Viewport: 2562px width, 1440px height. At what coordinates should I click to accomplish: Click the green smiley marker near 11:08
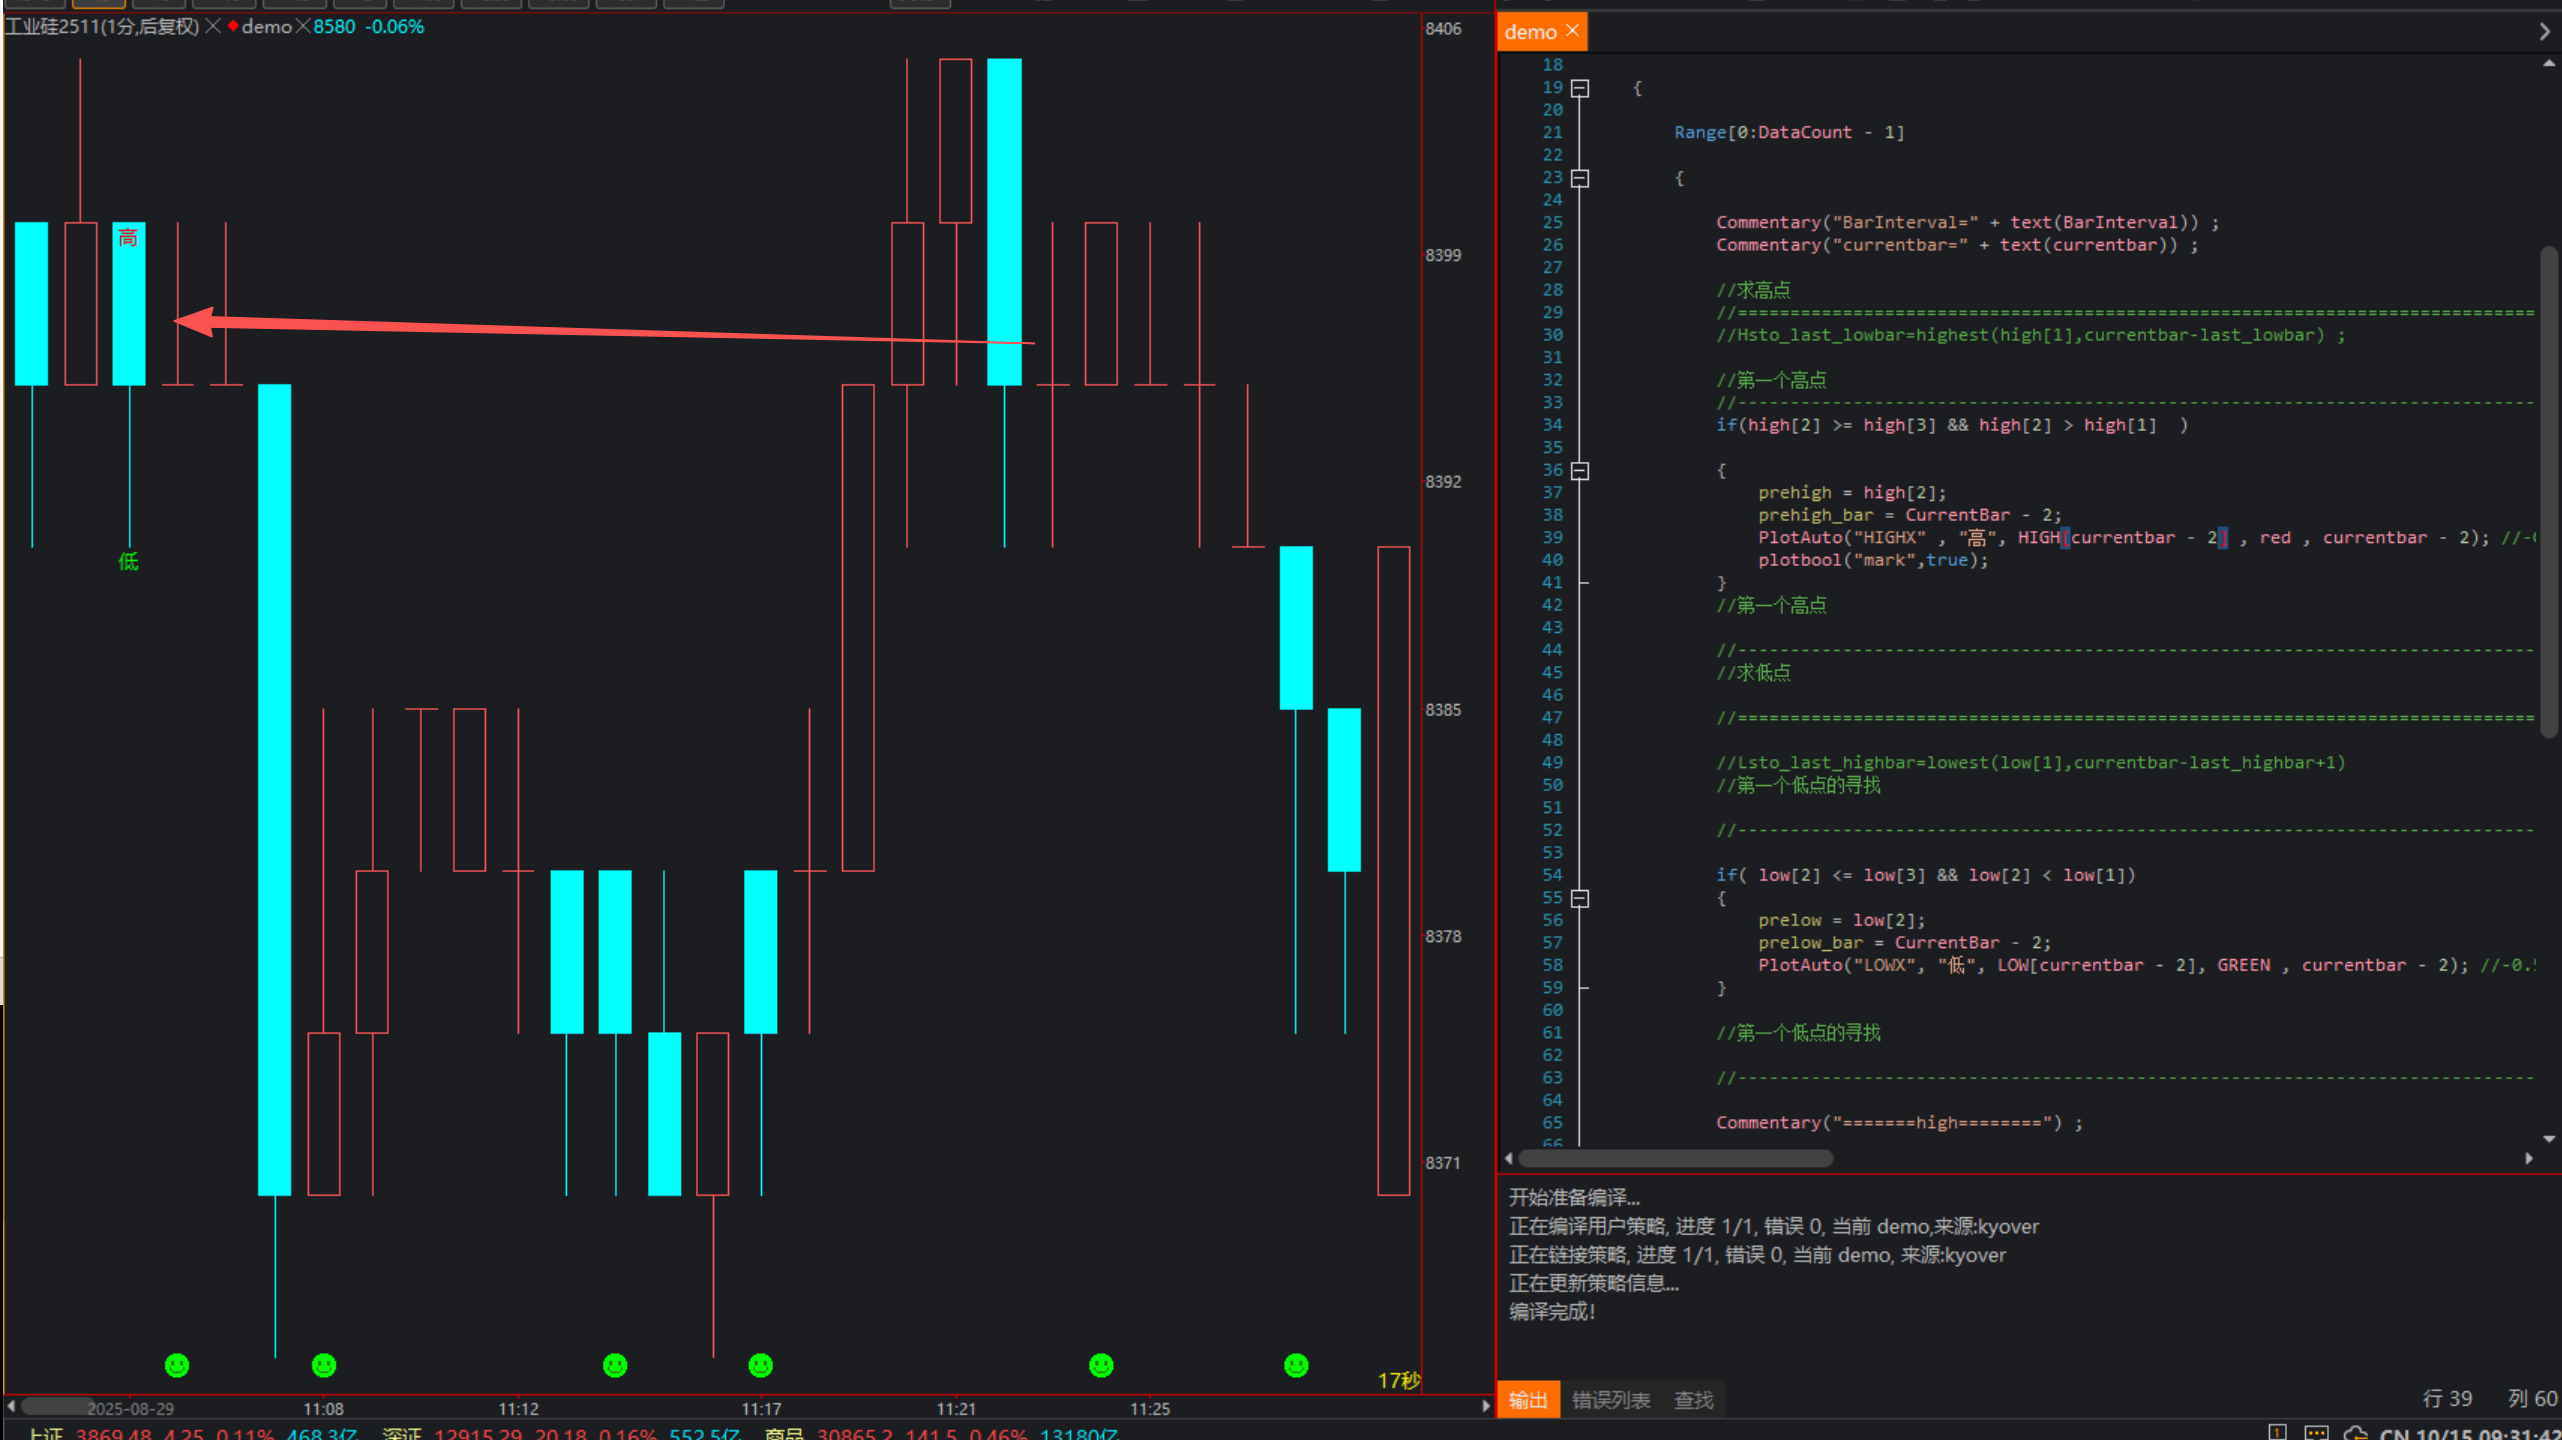click(324, 1365)
